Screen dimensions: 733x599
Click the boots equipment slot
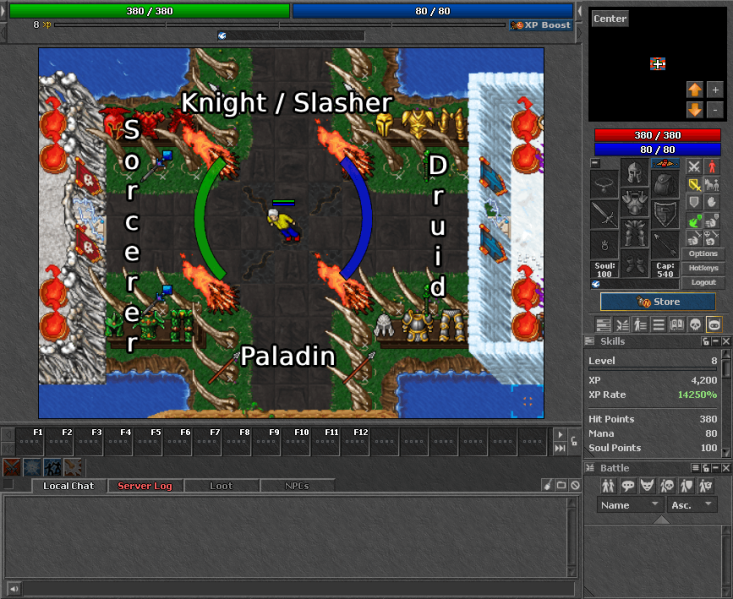click(x=634, y=263)
